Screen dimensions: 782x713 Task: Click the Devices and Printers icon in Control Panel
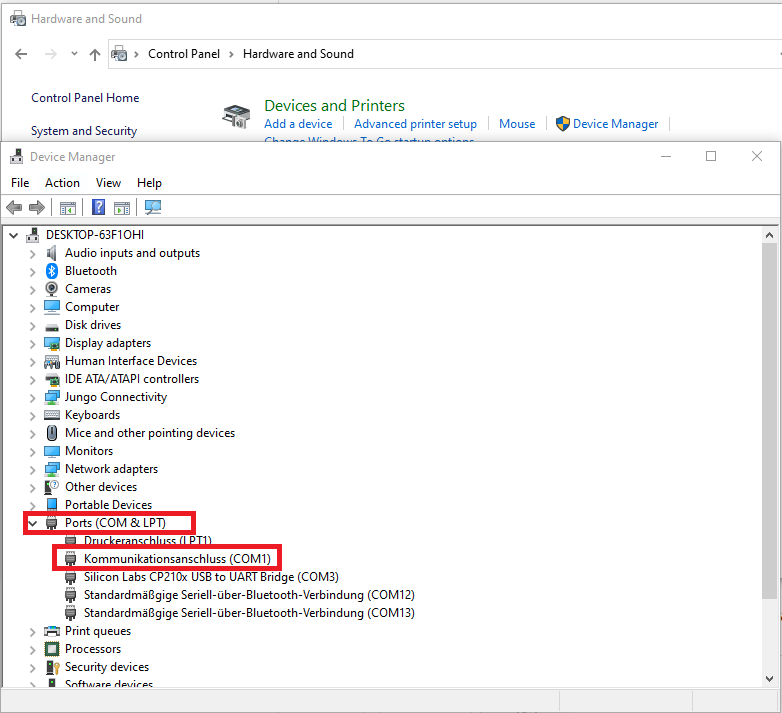tap(236, 116)
